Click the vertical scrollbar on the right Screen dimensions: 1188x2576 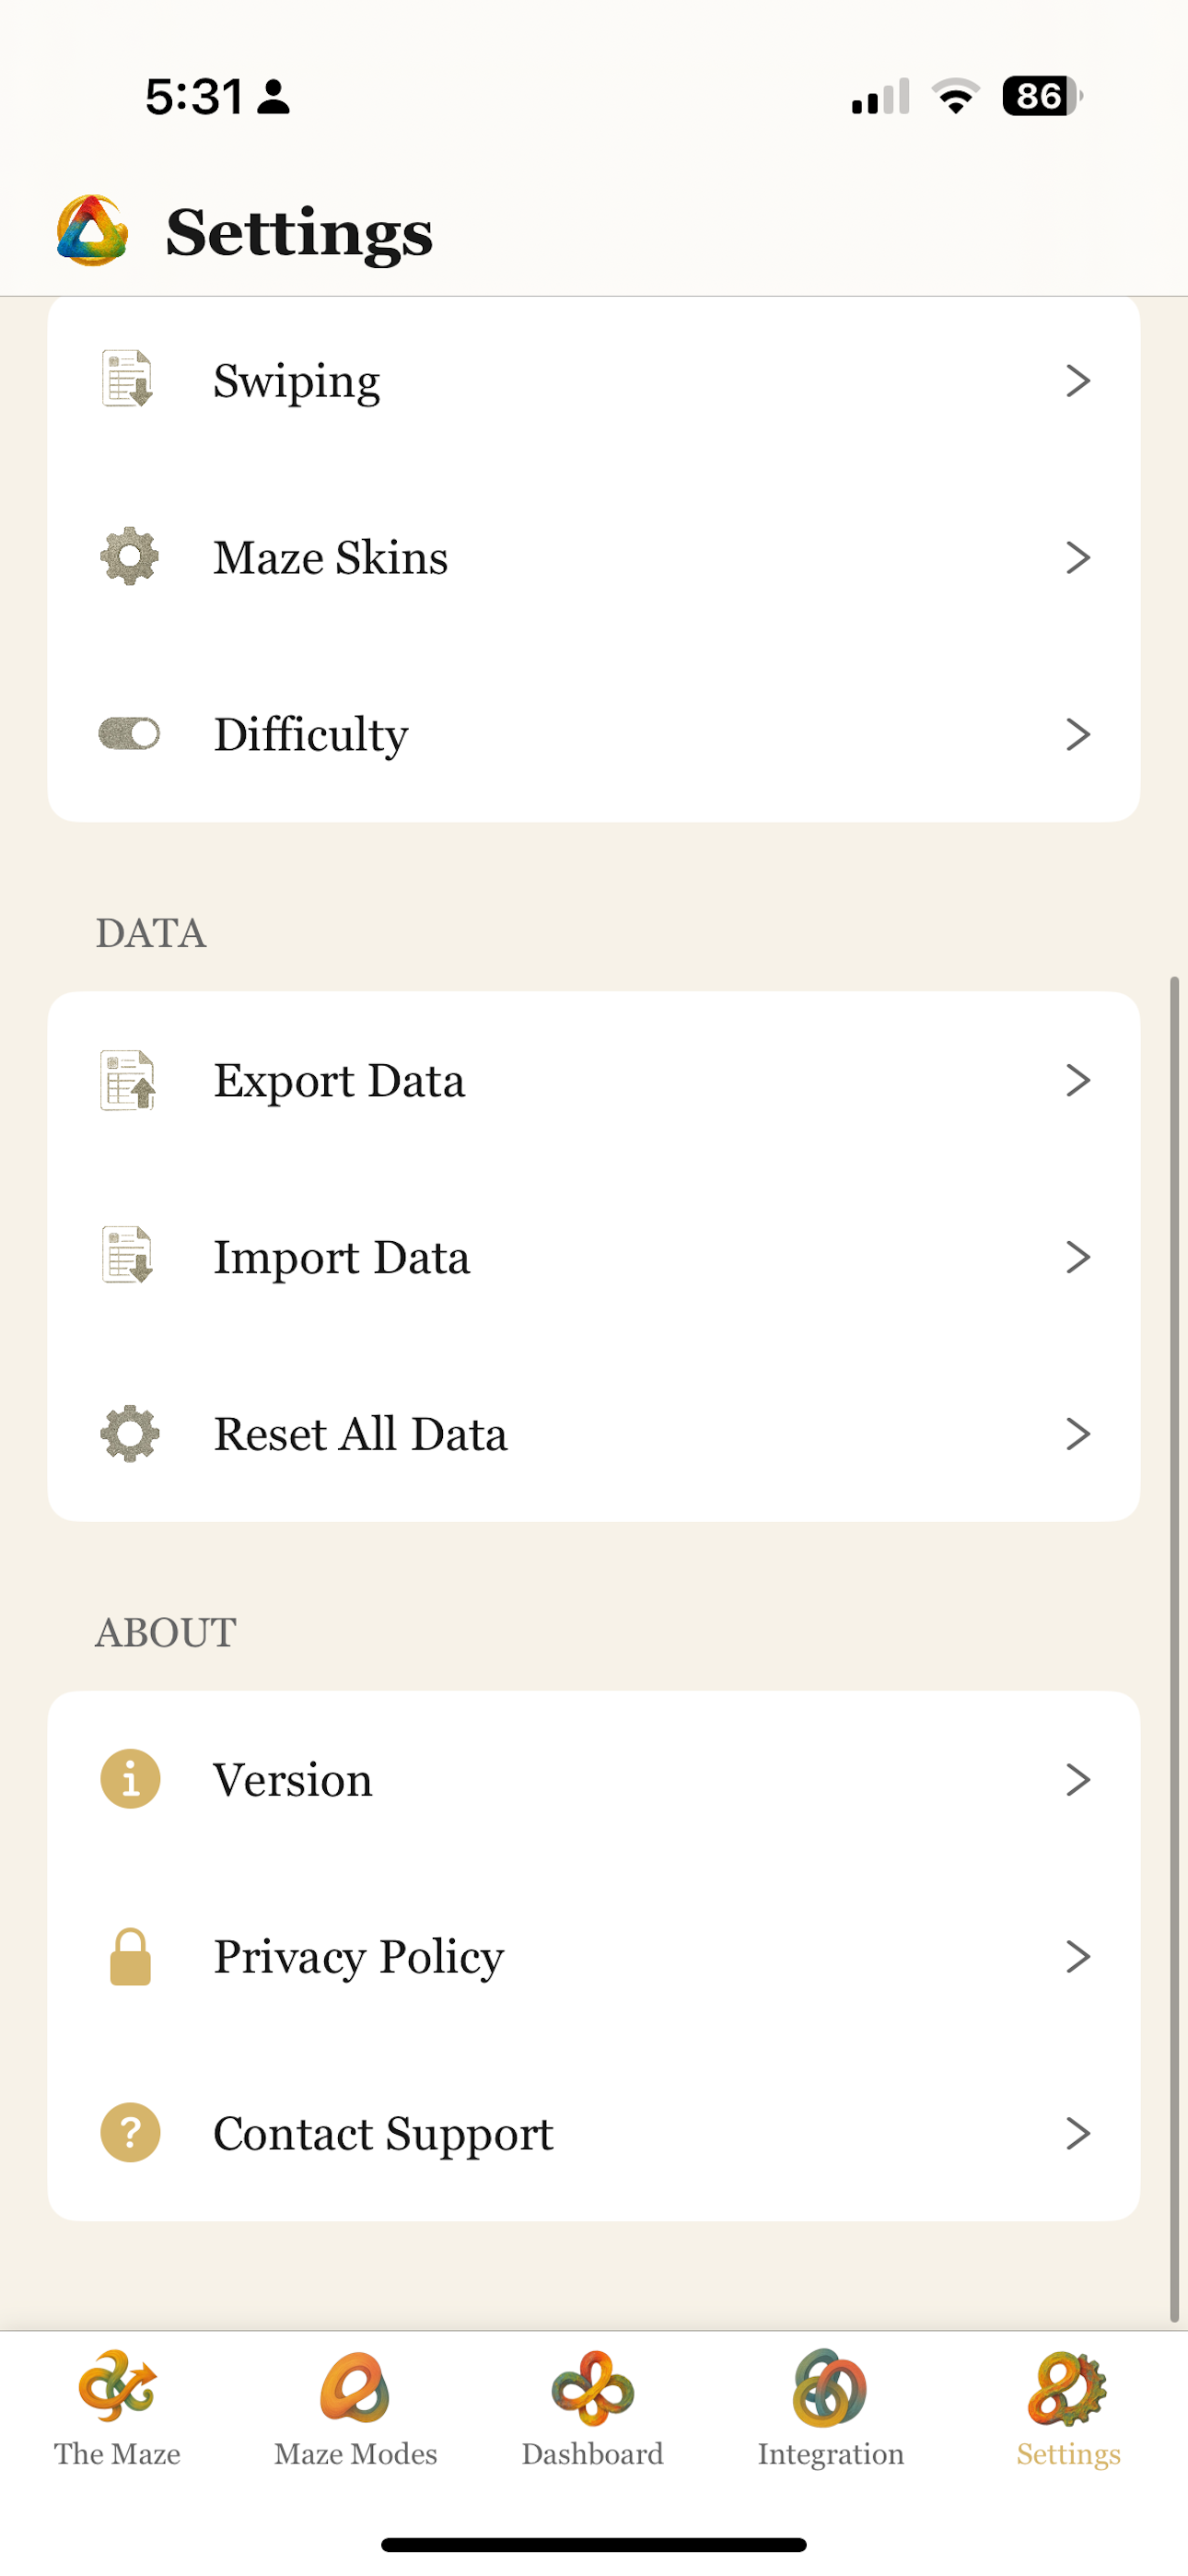(1175, 1649)
